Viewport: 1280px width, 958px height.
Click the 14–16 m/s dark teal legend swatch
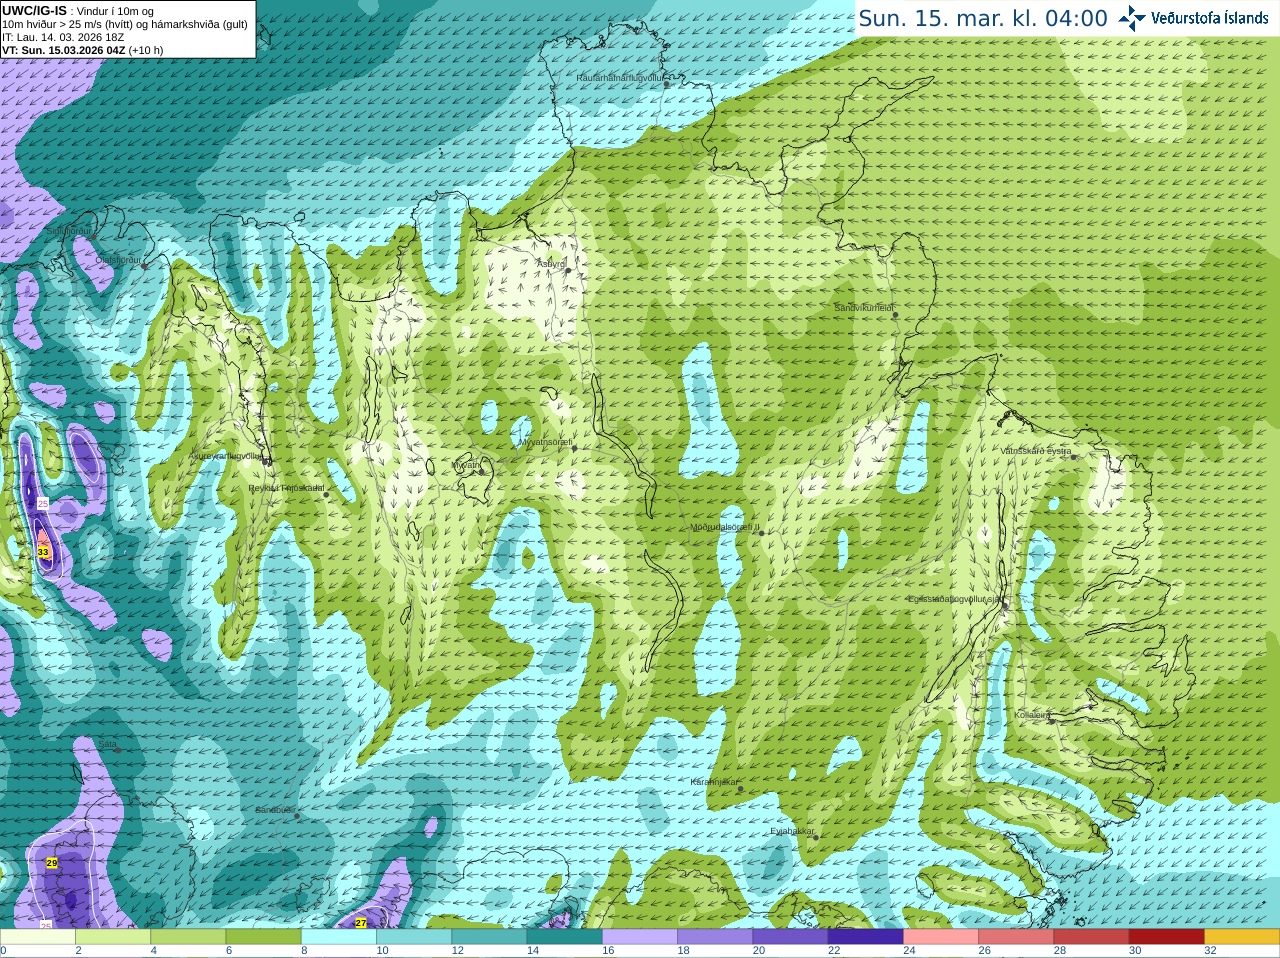[x=564, y=937]
